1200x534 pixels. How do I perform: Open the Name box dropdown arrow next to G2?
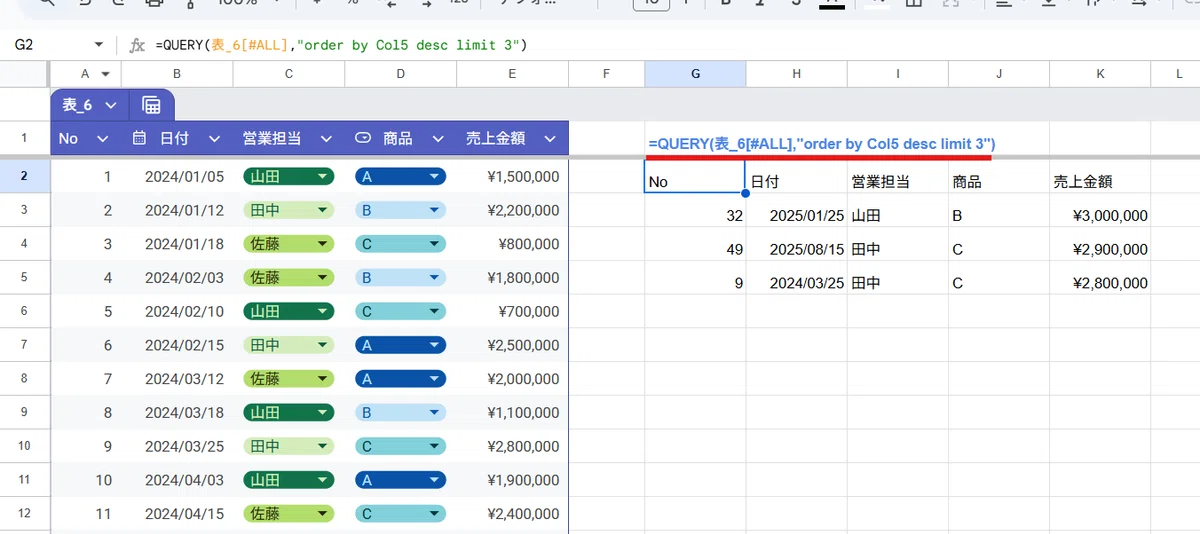pyautogui.click(x=99, y=45)
